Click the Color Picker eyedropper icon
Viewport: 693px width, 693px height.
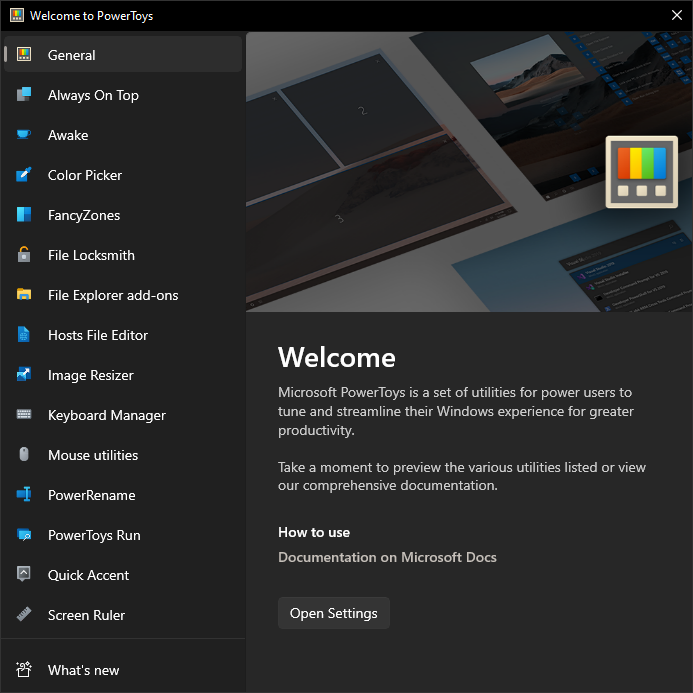(x=24, y=175)
